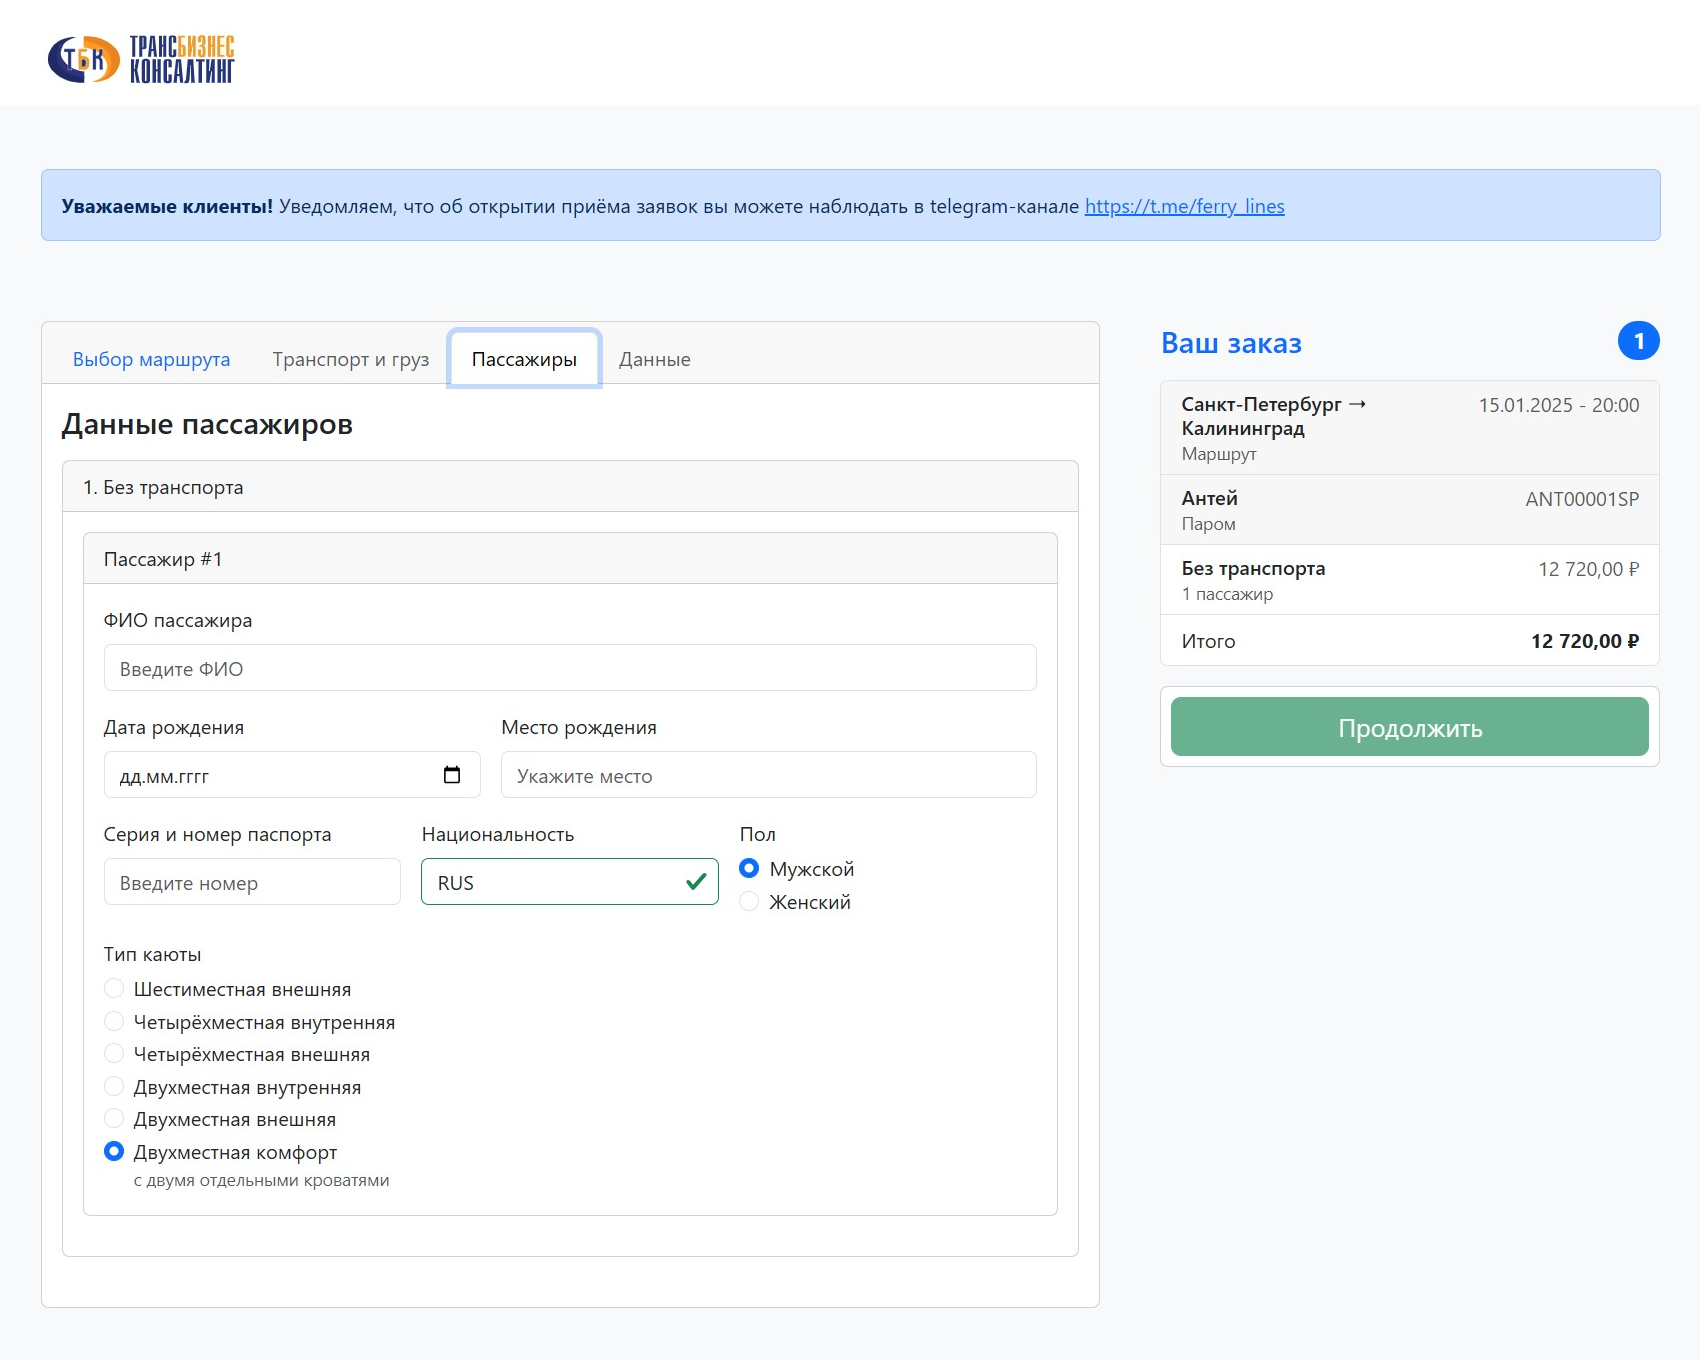
Task: Select the Мужской gender radio button
Action: click(x=749, y=868)
